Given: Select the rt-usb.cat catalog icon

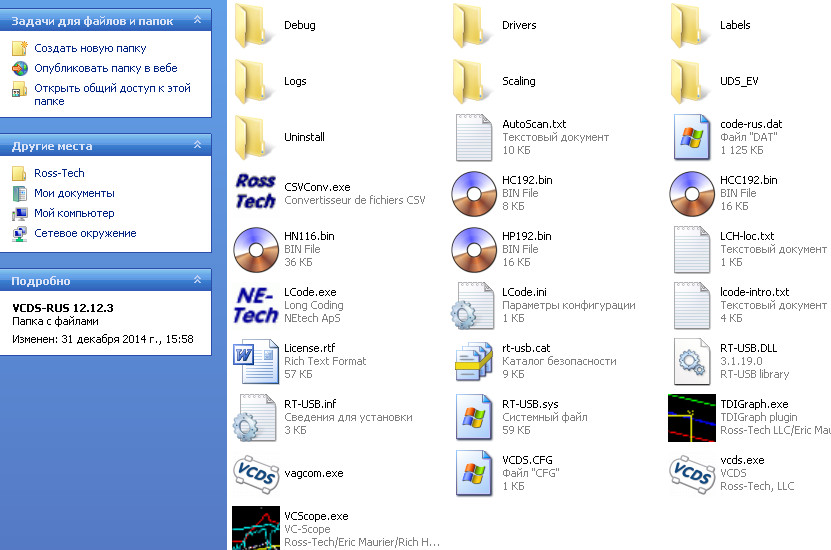Looking at the screenshot, I should pyautogui.click(x=473, y=361).
